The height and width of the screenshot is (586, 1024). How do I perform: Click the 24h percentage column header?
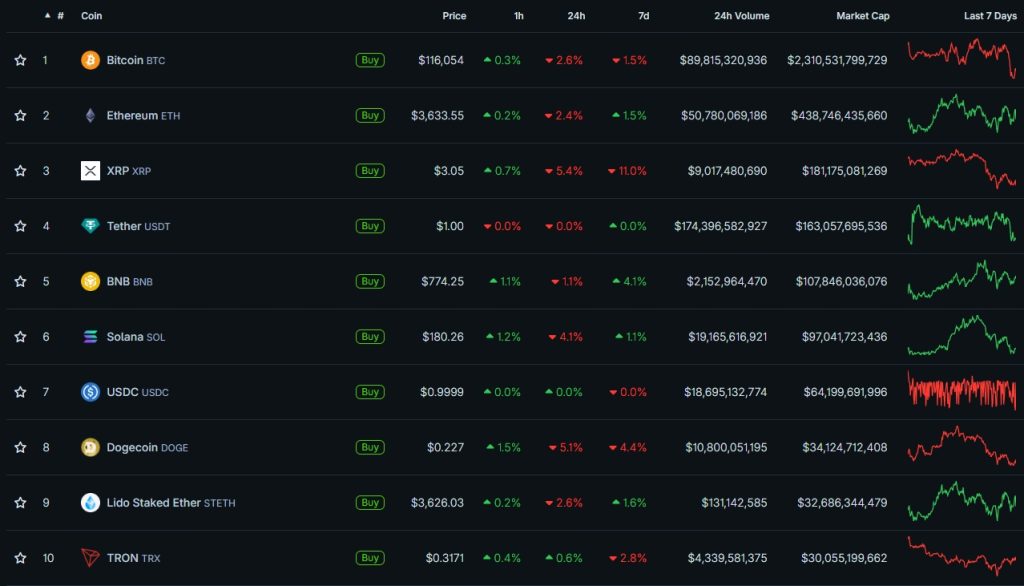tap(575, 15)
